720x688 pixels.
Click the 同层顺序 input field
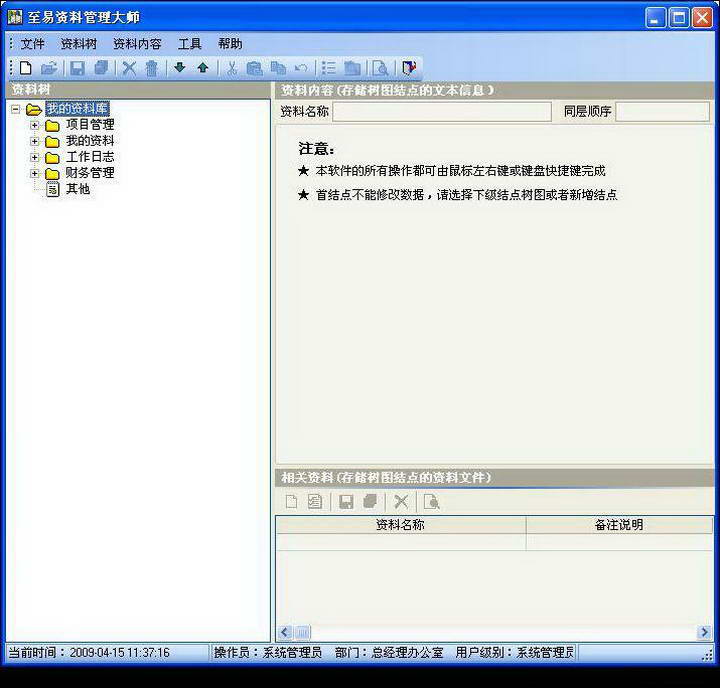pos(662,112)
